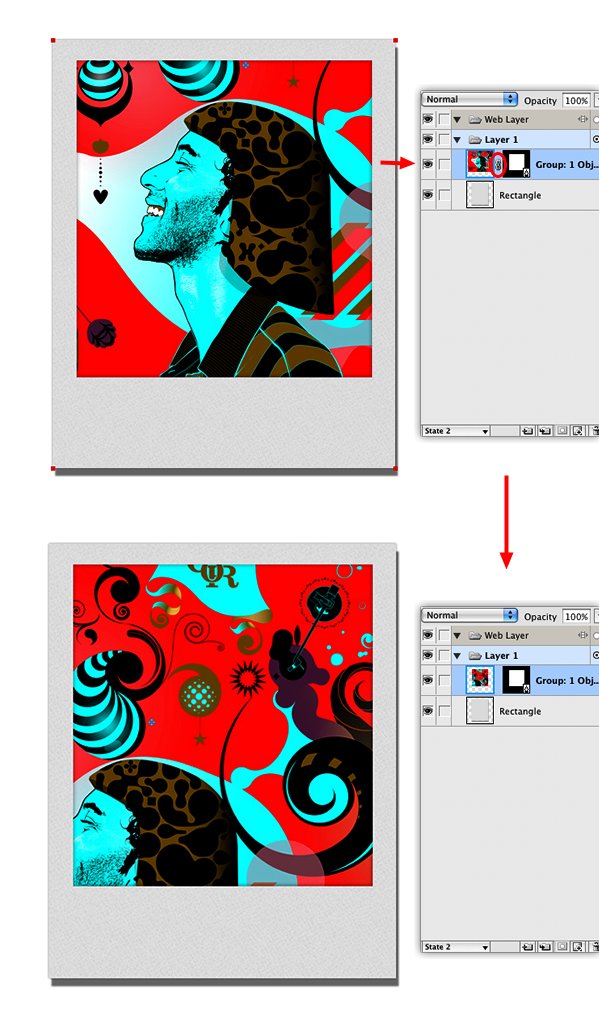Hide Rectangle object in lower Layers panel
The image size is (599, 1036).
[x=428, y=711]
